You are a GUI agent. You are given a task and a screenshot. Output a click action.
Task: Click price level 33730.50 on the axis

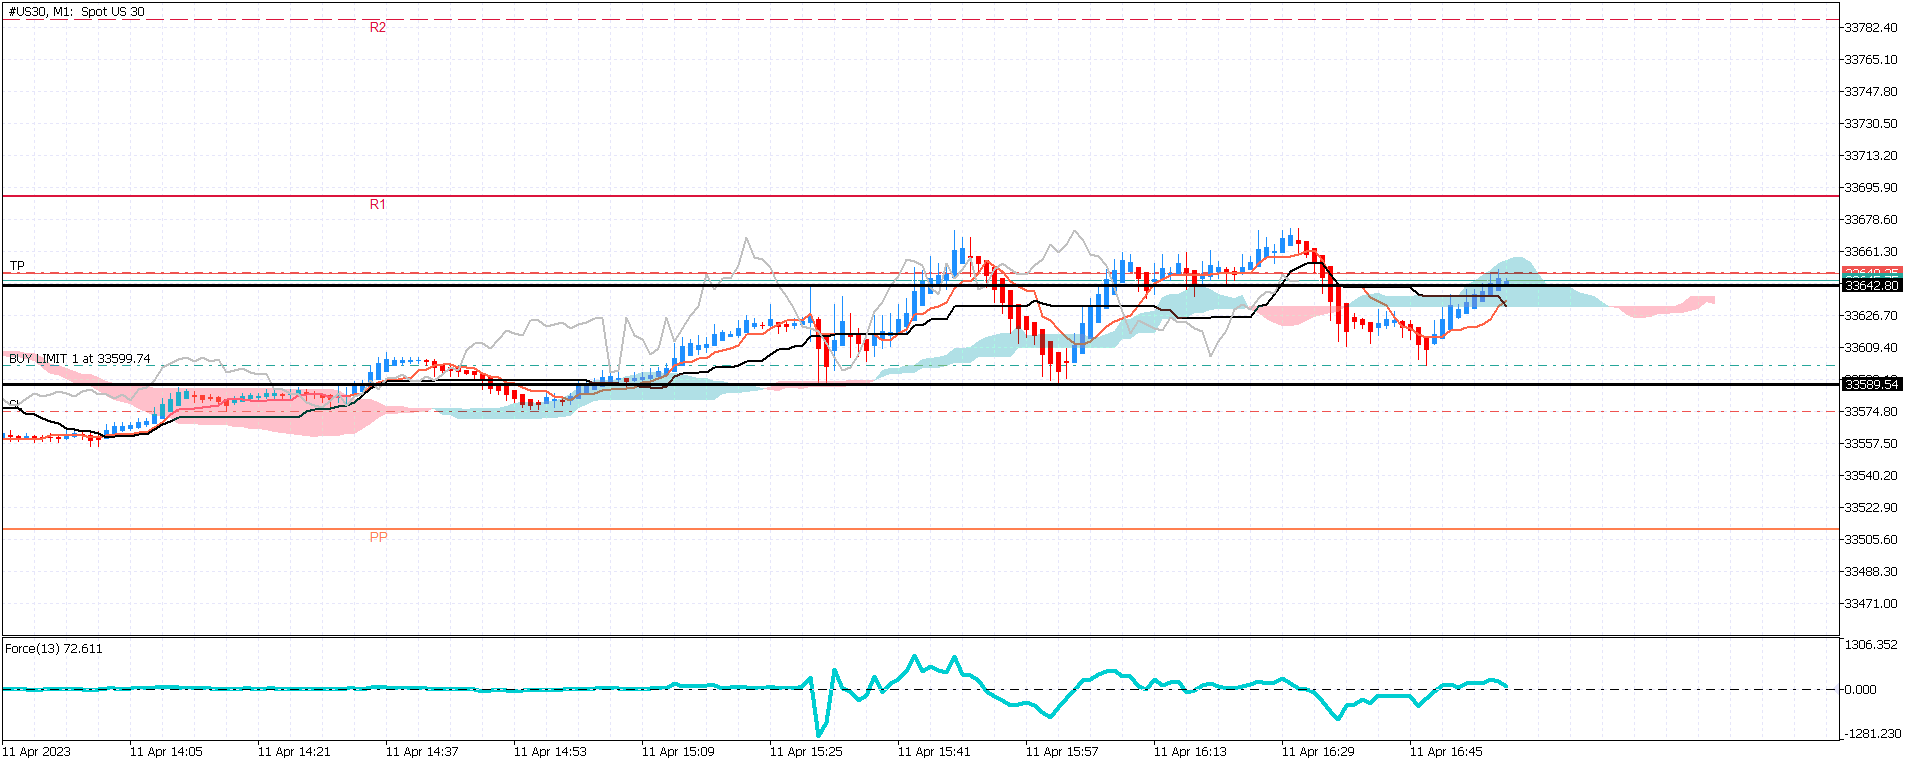pos(1871,124)
